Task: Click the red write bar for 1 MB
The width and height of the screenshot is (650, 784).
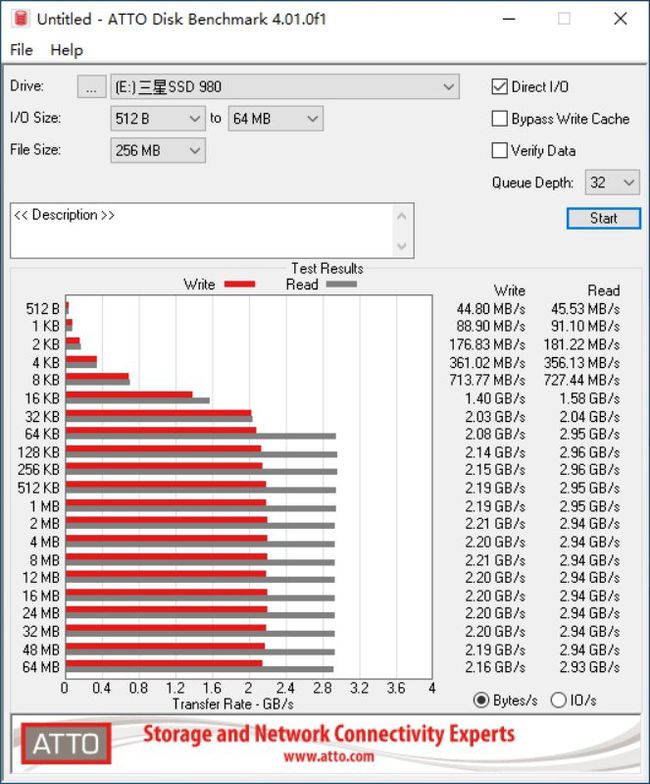Action: 166,502
